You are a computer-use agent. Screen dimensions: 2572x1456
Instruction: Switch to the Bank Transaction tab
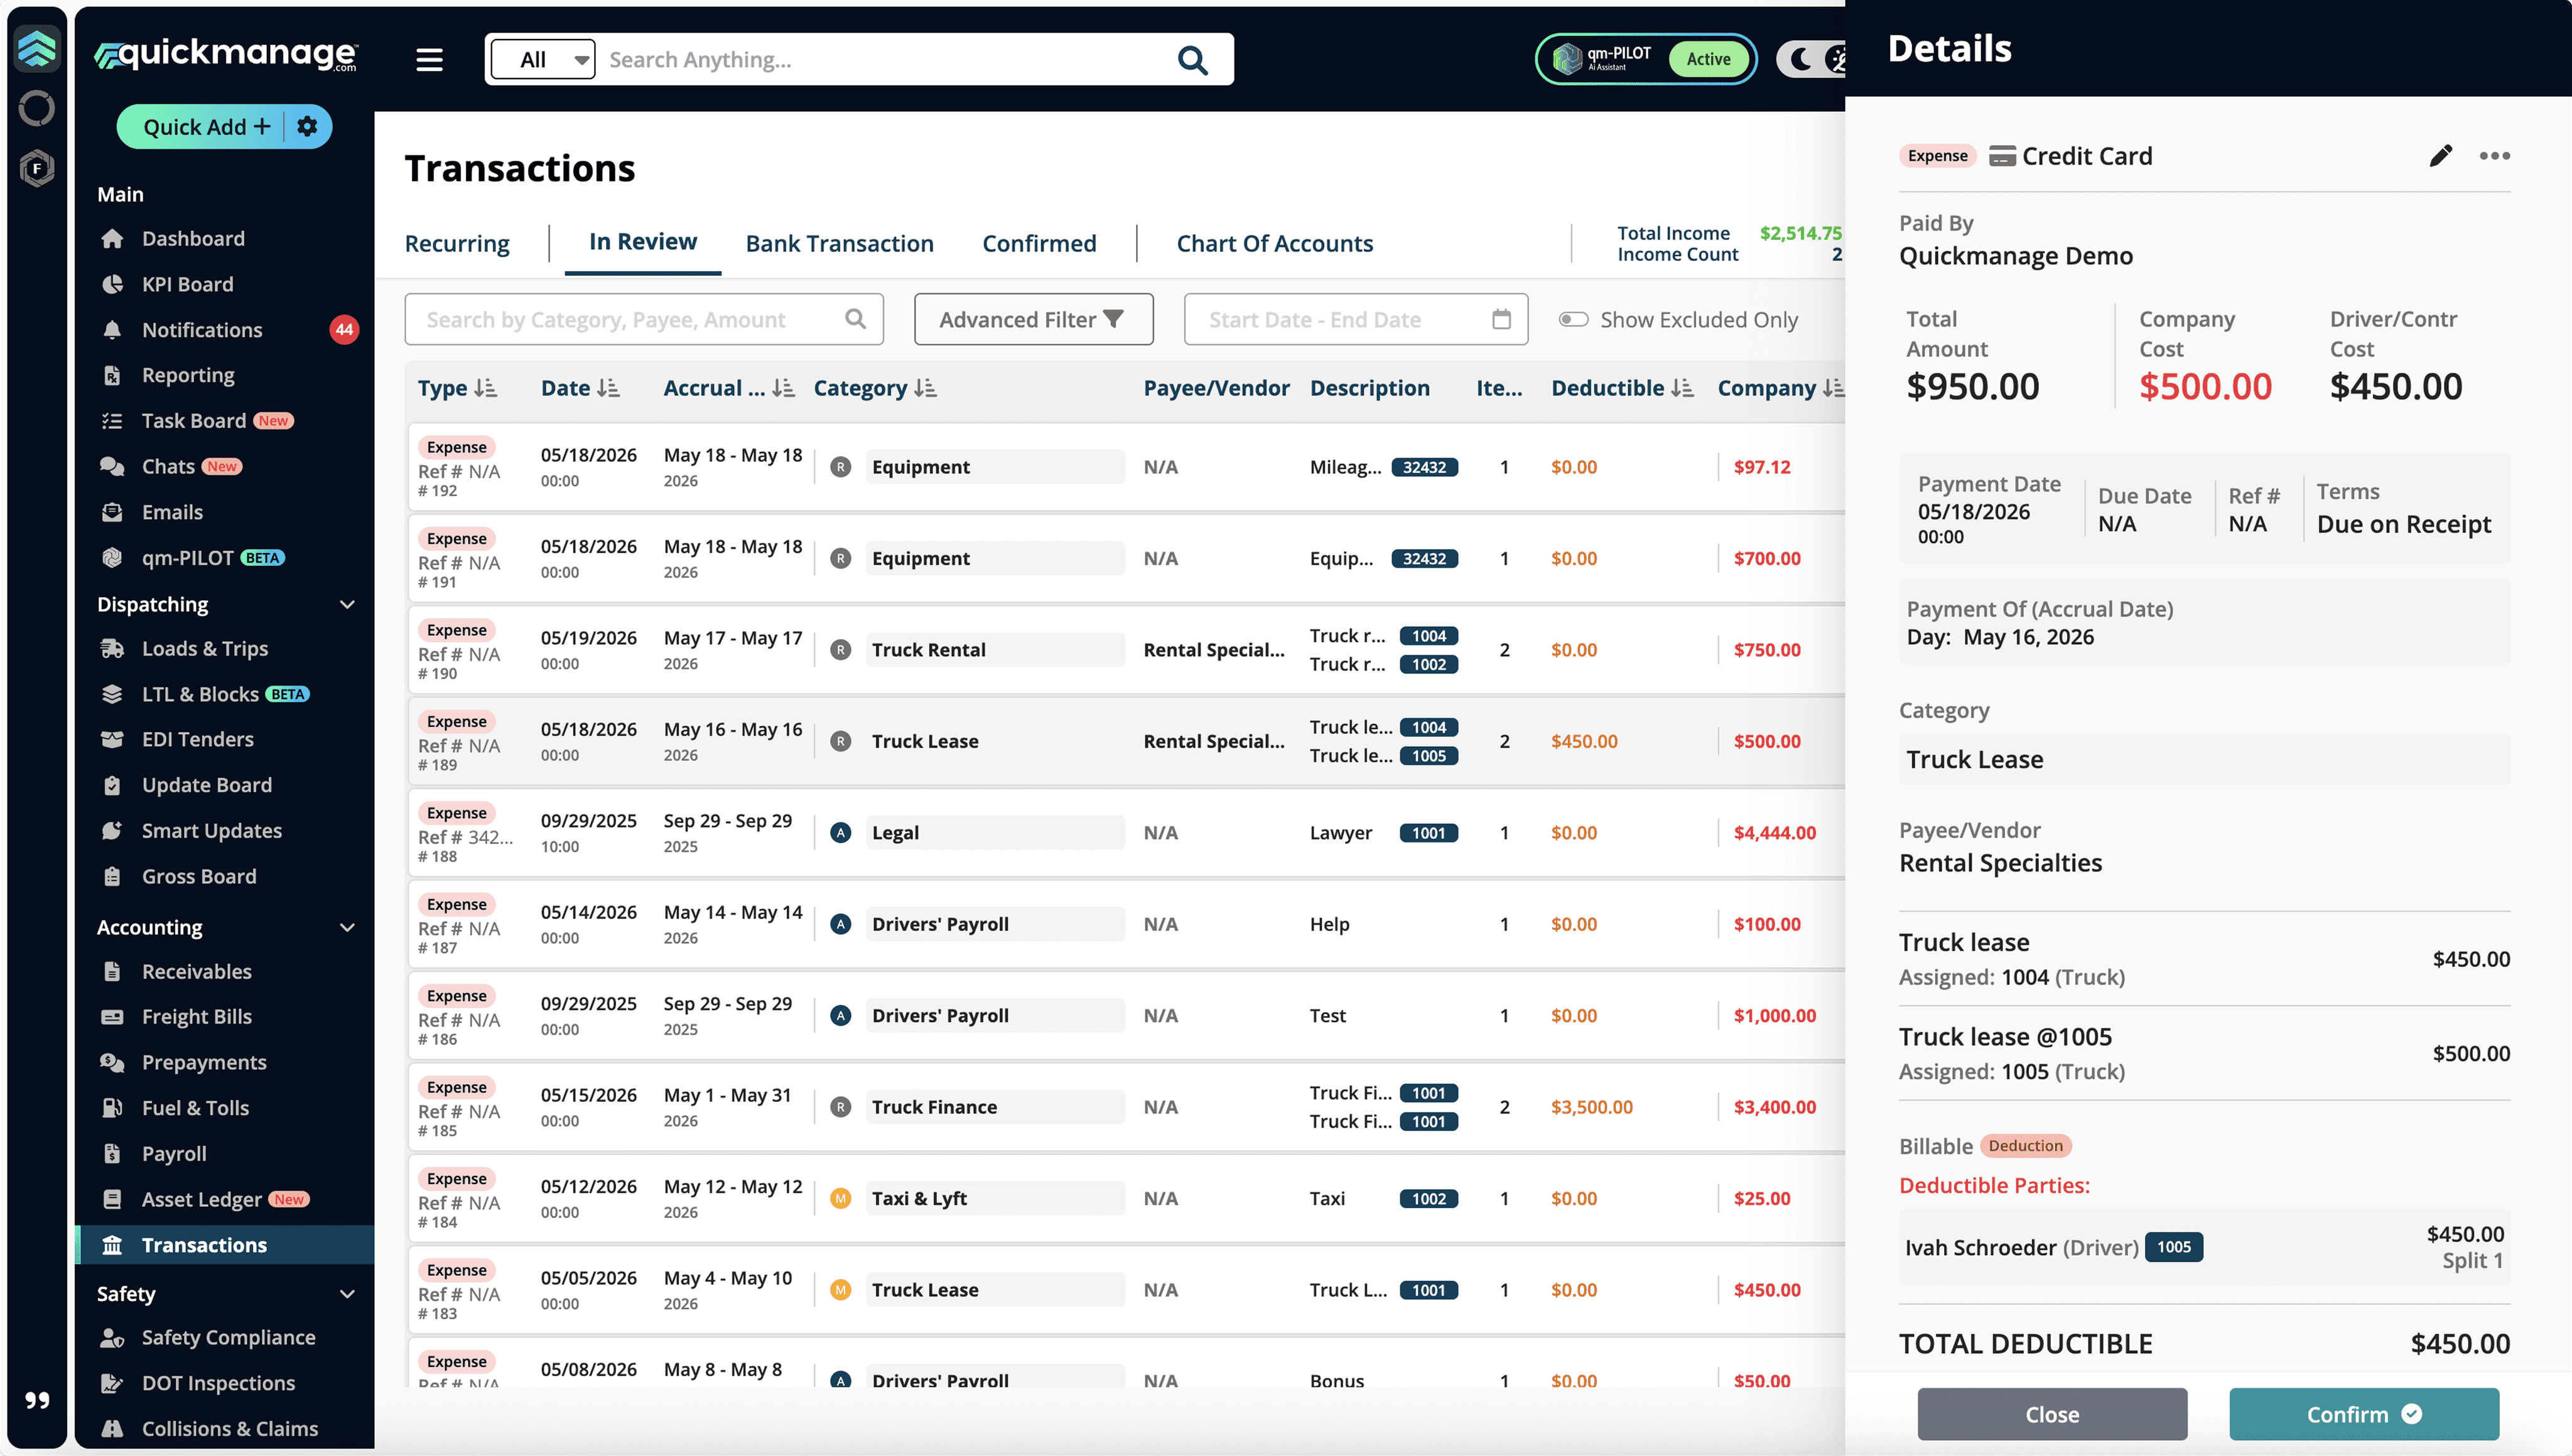point(839,243)
